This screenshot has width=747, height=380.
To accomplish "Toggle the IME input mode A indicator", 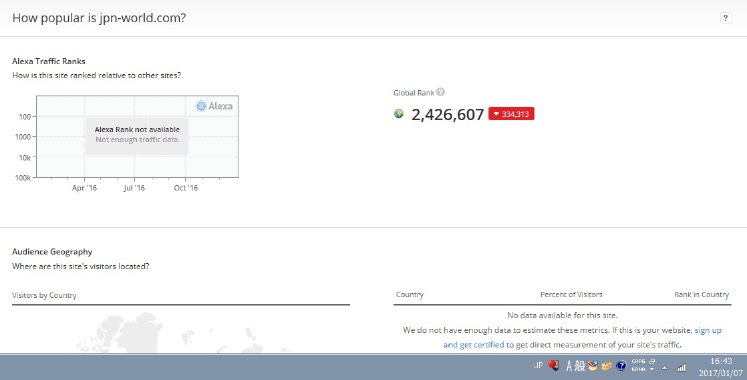I will tap(569, 366).
